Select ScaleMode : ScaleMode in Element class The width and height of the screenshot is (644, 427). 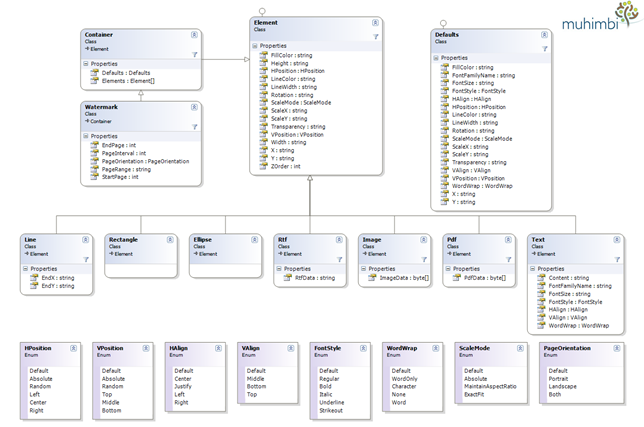click(301, 103)
